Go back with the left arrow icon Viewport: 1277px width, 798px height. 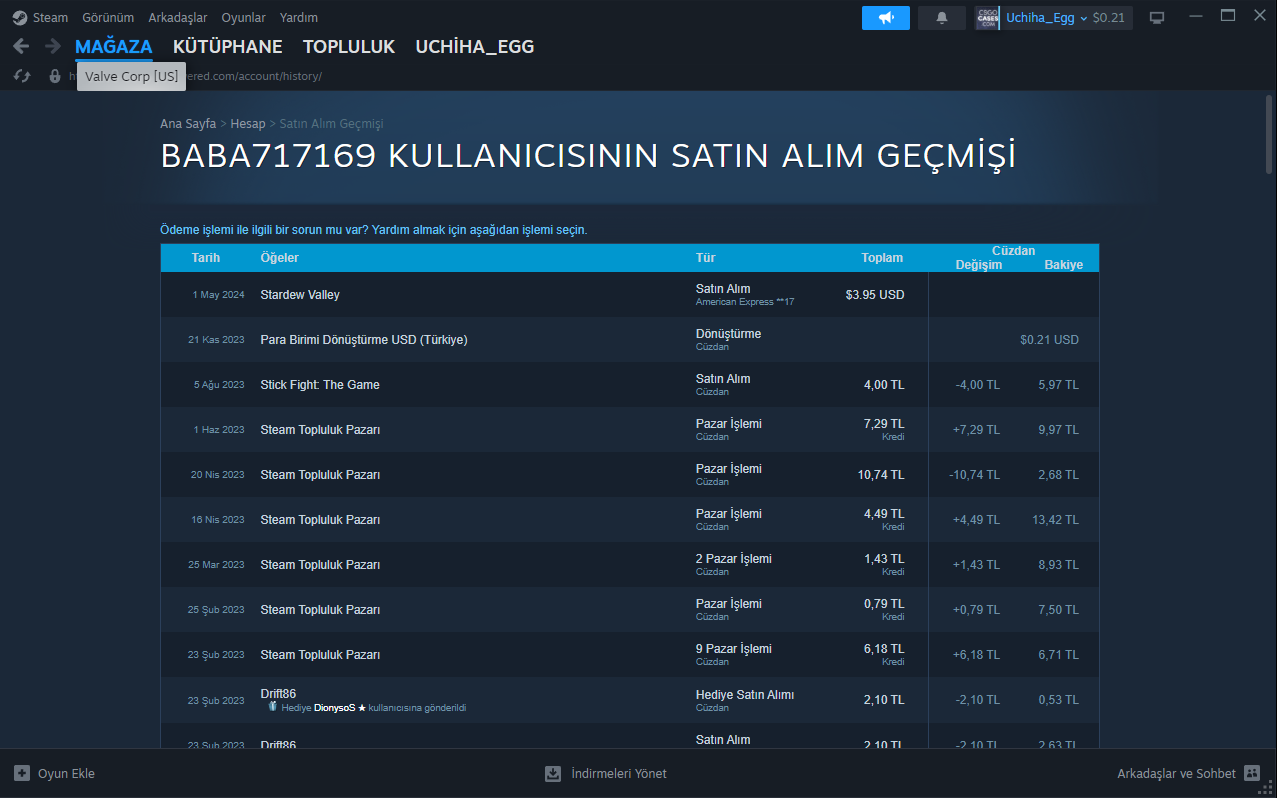pyautogui.click(x=21, y=46)
